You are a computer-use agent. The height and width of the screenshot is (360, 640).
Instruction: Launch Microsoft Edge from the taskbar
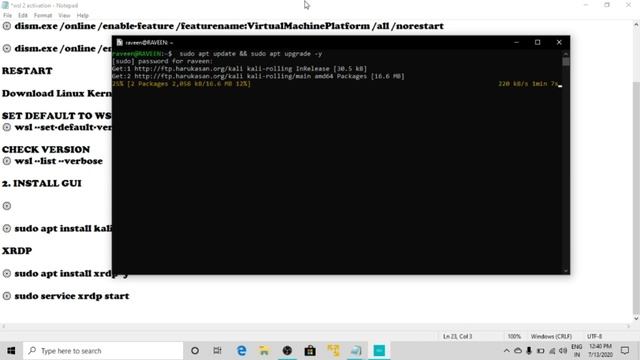241,351
